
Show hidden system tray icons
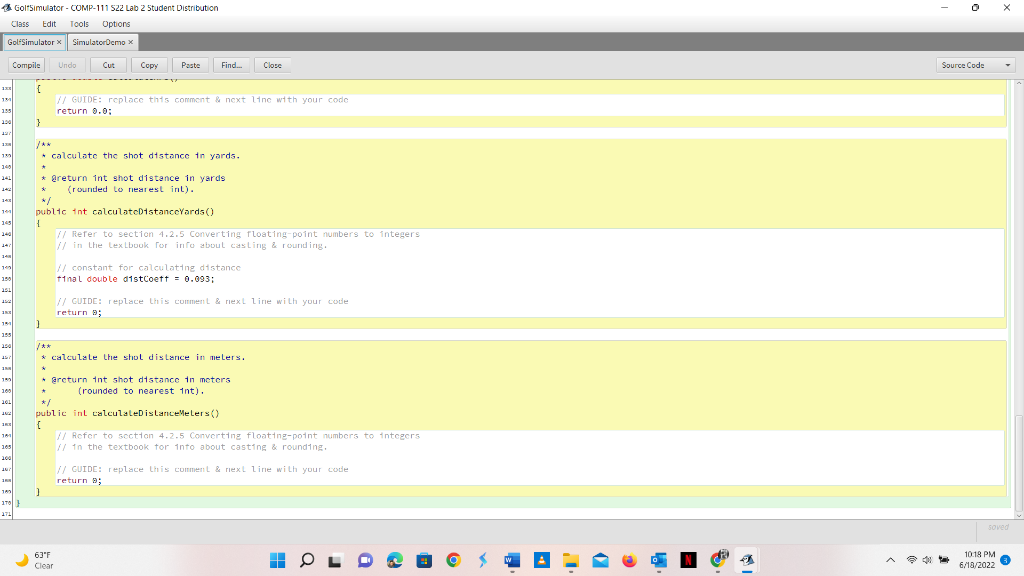click(890, 560)
